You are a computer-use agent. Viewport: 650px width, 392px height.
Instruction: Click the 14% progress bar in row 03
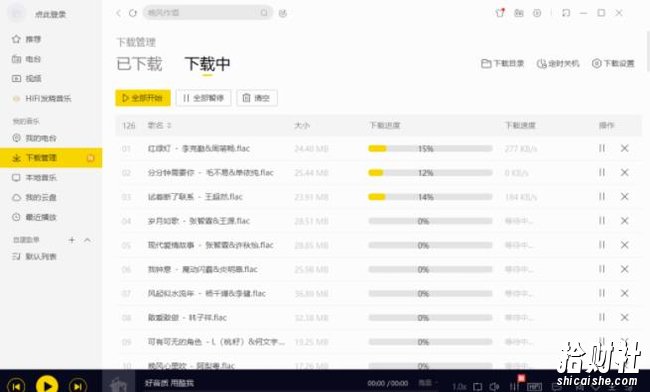click(430, 197)
